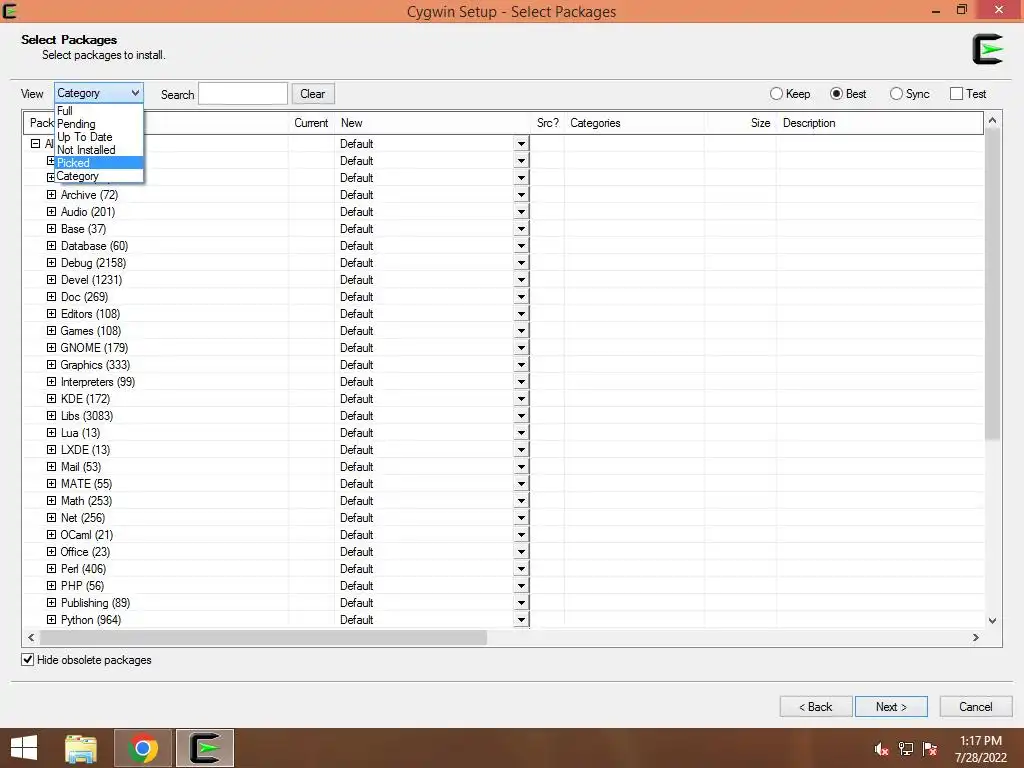Click the Categories column header
Screen dimensions: 1024x768
click(634, 123)
